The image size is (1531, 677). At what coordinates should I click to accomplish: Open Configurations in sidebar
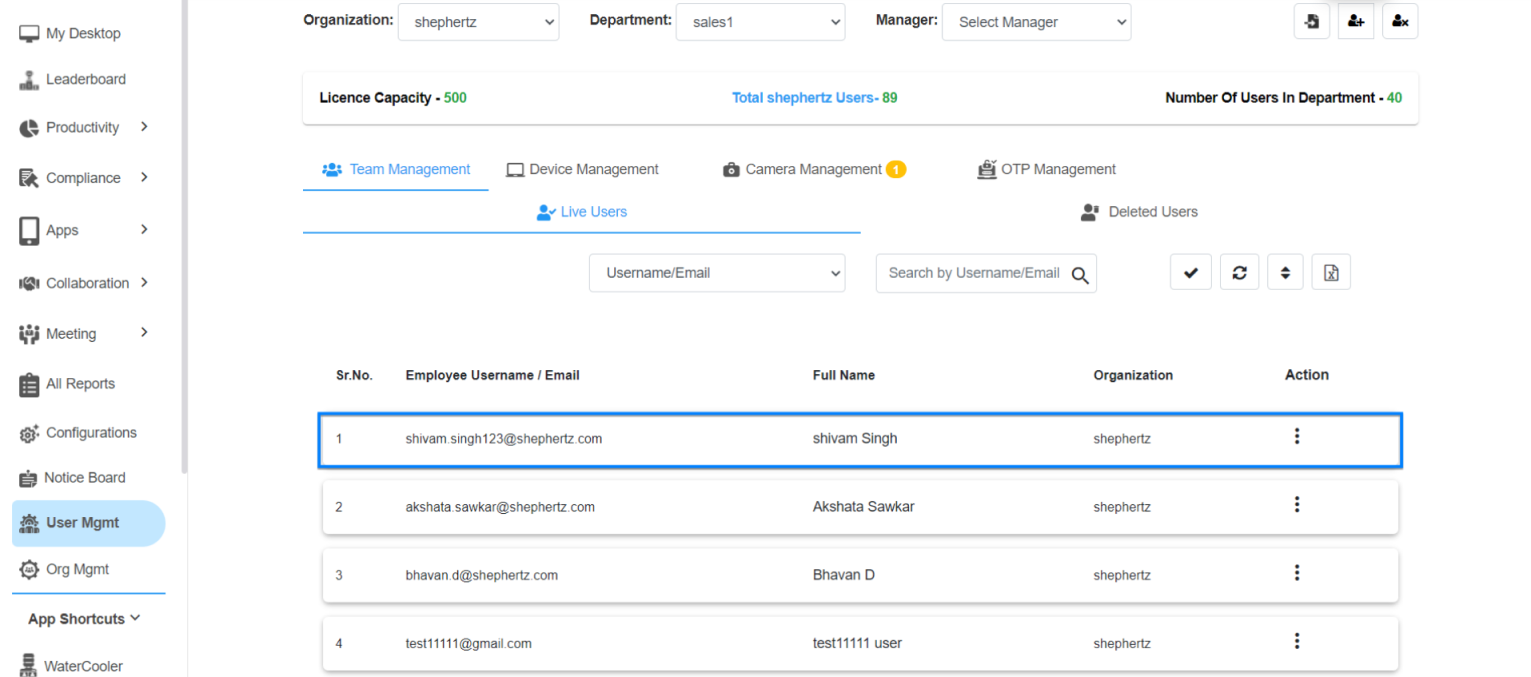click(x=78, y=433)
